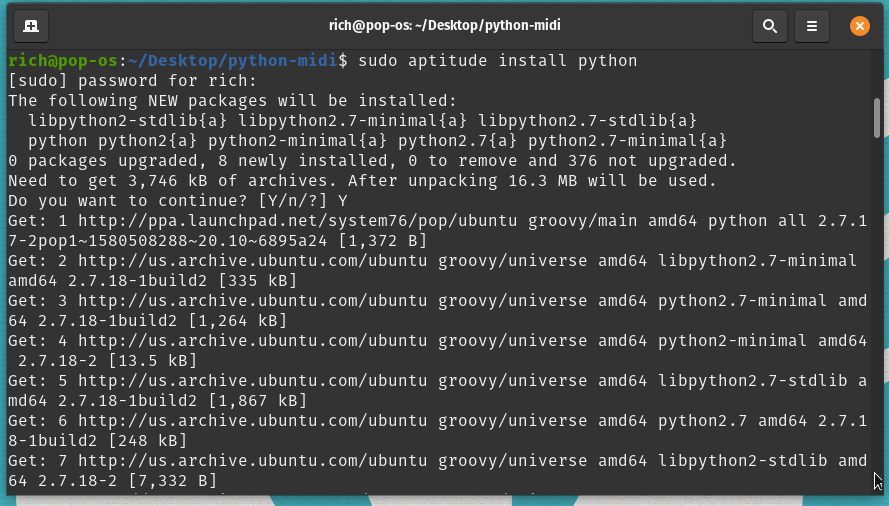Screen dimensions: 889x506
Task: Click 'Need to get 3,746 kB of archives' line
Action: tap(362, 181)
